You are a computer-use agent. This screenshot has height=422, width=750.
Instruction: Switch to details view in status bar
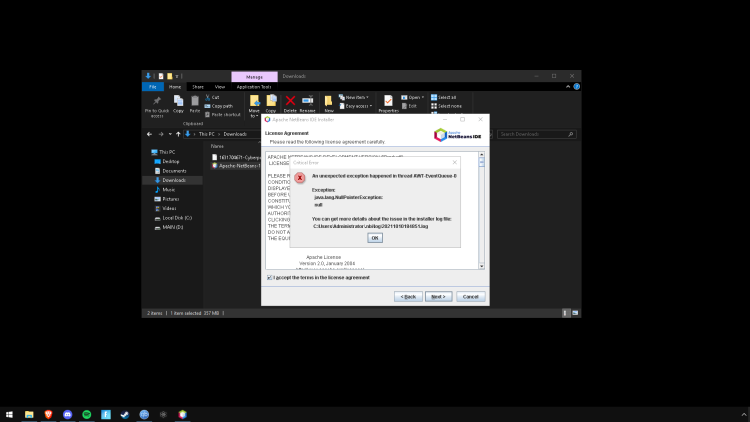[565, 313]
